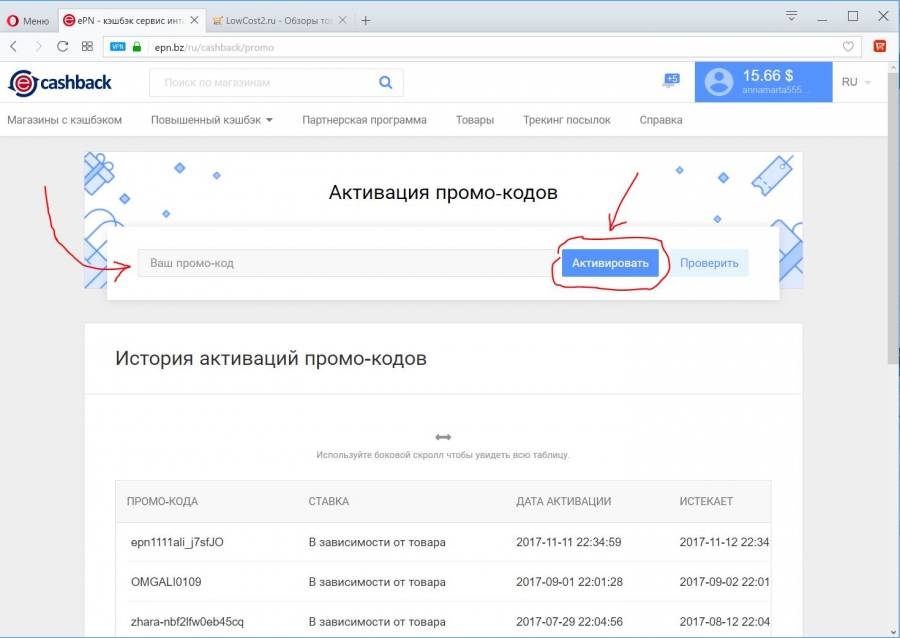Click the ePN cashback logo

(x=61, y=83)
